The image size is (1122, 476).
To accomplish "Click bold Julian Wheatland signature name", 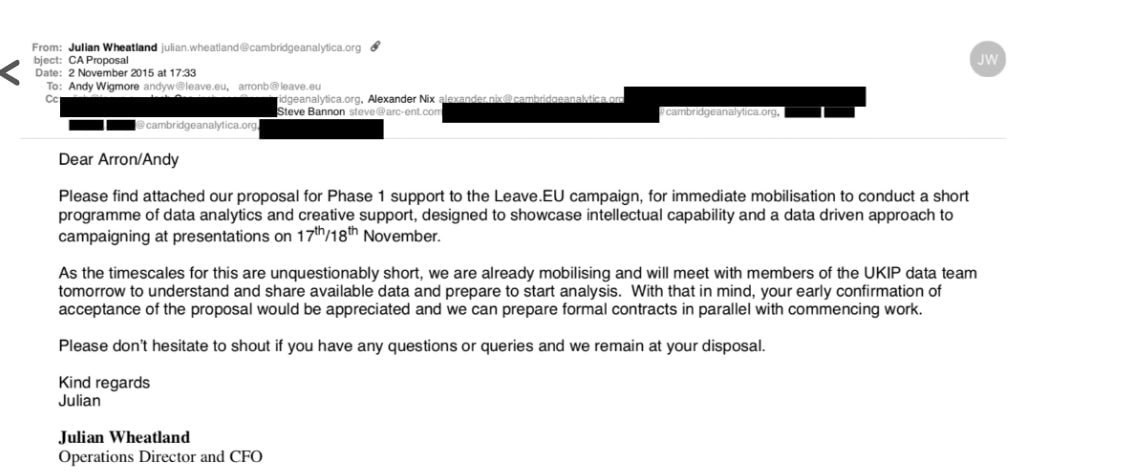I will tap(125, 437).
